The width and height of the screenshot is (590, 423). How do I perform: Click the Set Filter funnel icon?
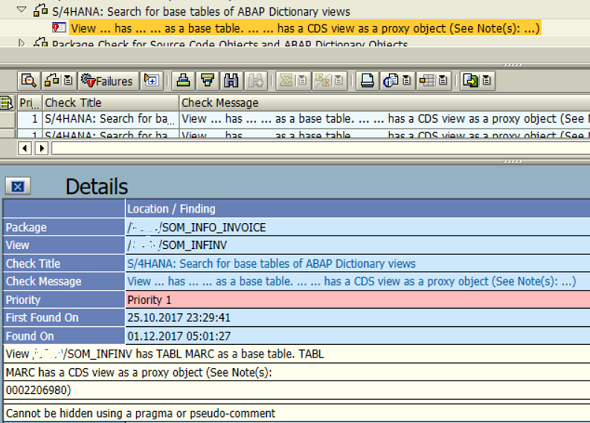coord(207,81)
